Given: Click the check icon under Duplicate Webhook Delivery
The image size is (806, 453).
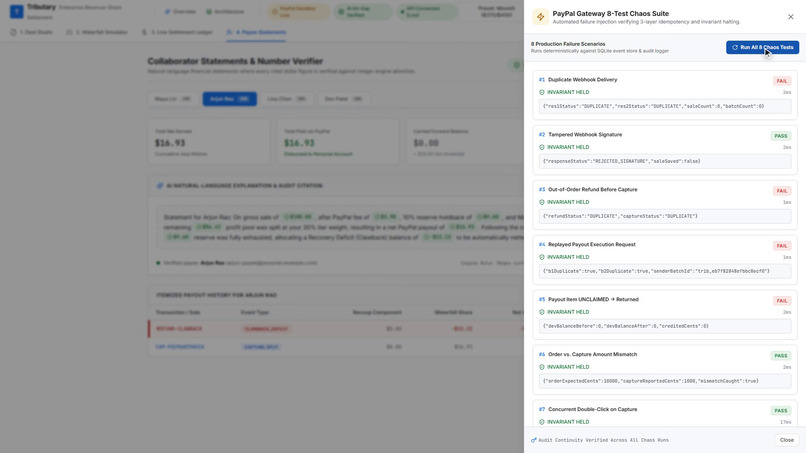Looking at the screenshot, I should pos(542,93).
